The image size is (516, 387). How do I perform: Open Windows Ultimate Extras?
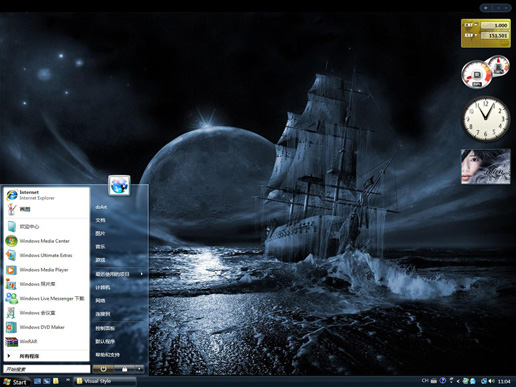coord(46,255)
